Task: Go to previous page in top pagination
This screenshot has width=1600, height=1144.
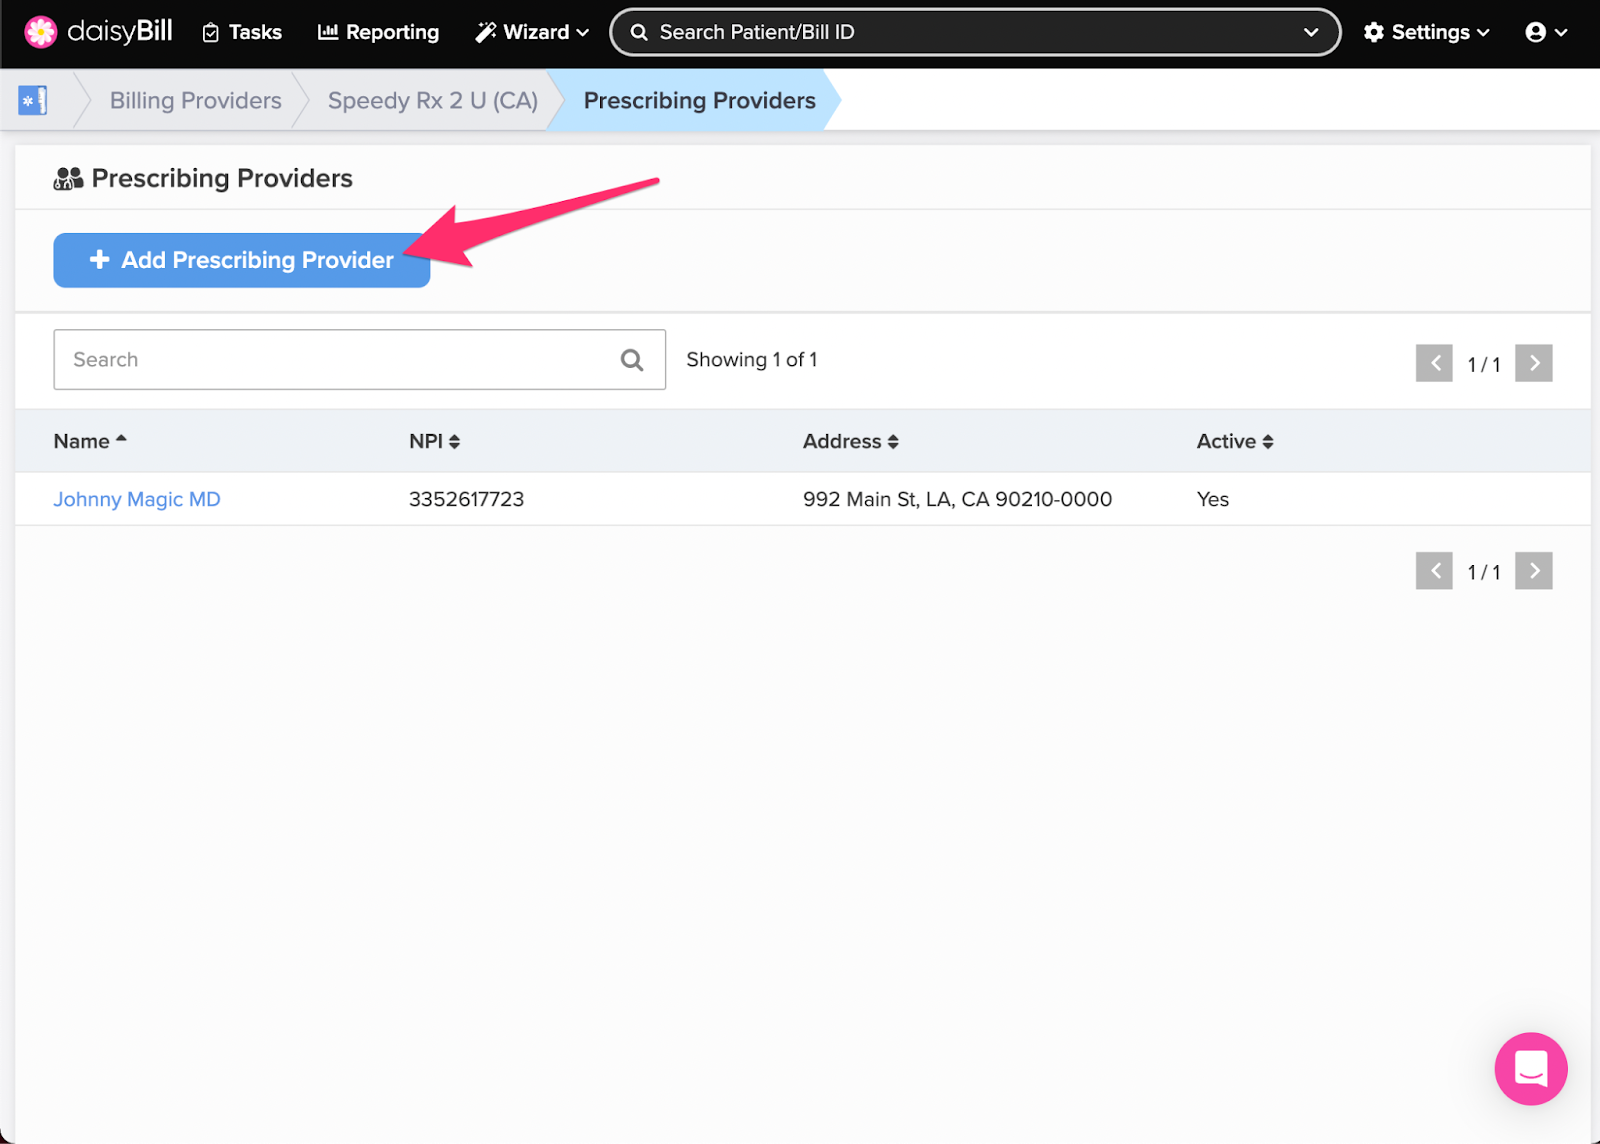Action: 1434,363
